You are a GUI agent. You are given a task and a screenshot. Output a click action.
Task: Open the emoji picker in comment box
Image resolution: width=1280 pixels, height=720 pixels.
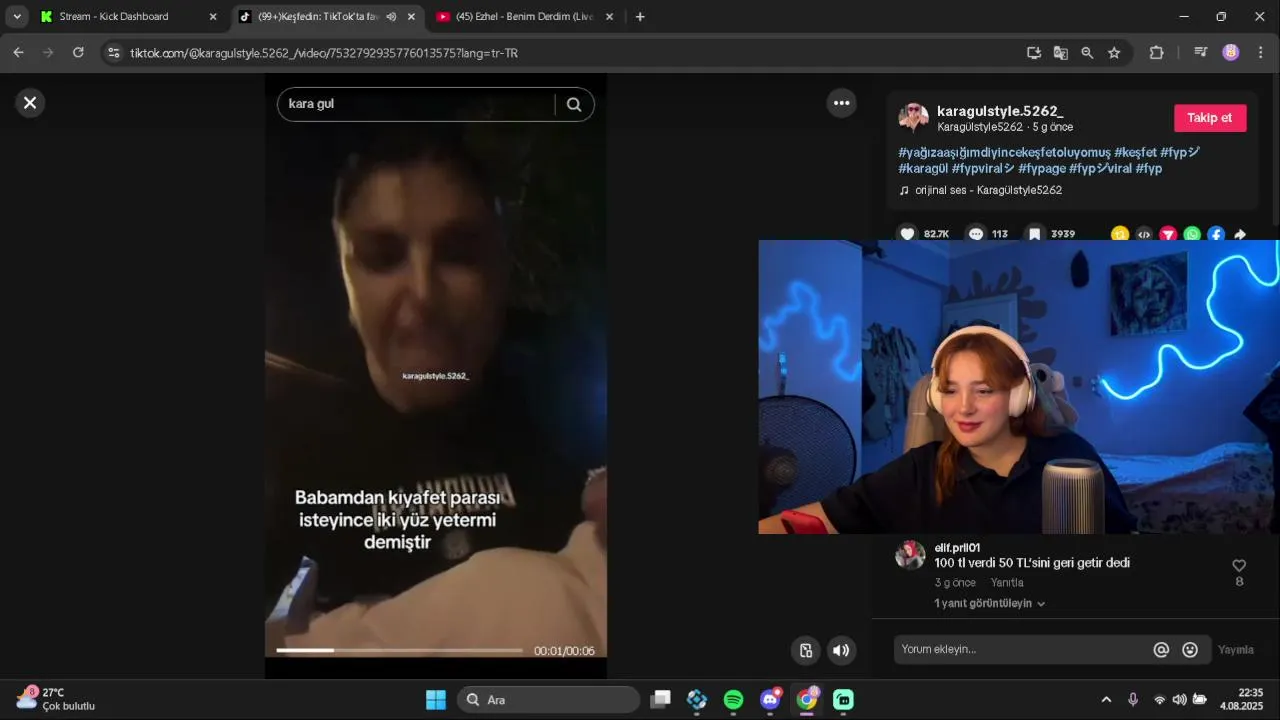tap(1190, 650)
